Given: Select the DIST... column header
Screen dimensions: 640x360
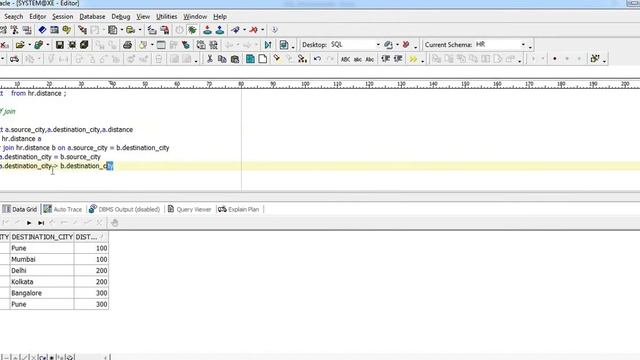Looking at the screenshot, I should [91, 237].
